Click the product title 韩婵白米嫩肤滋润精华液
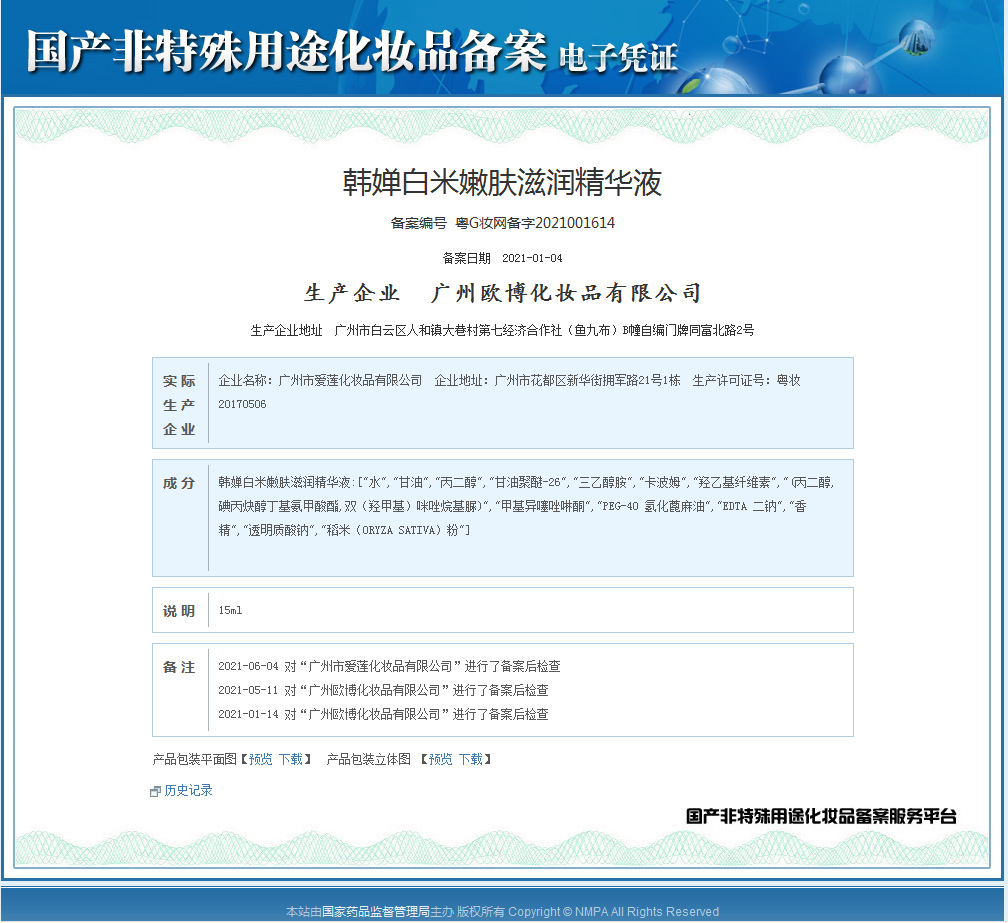Image resolution: width=1008 pixels, height=923 pixels. (501, 183)
